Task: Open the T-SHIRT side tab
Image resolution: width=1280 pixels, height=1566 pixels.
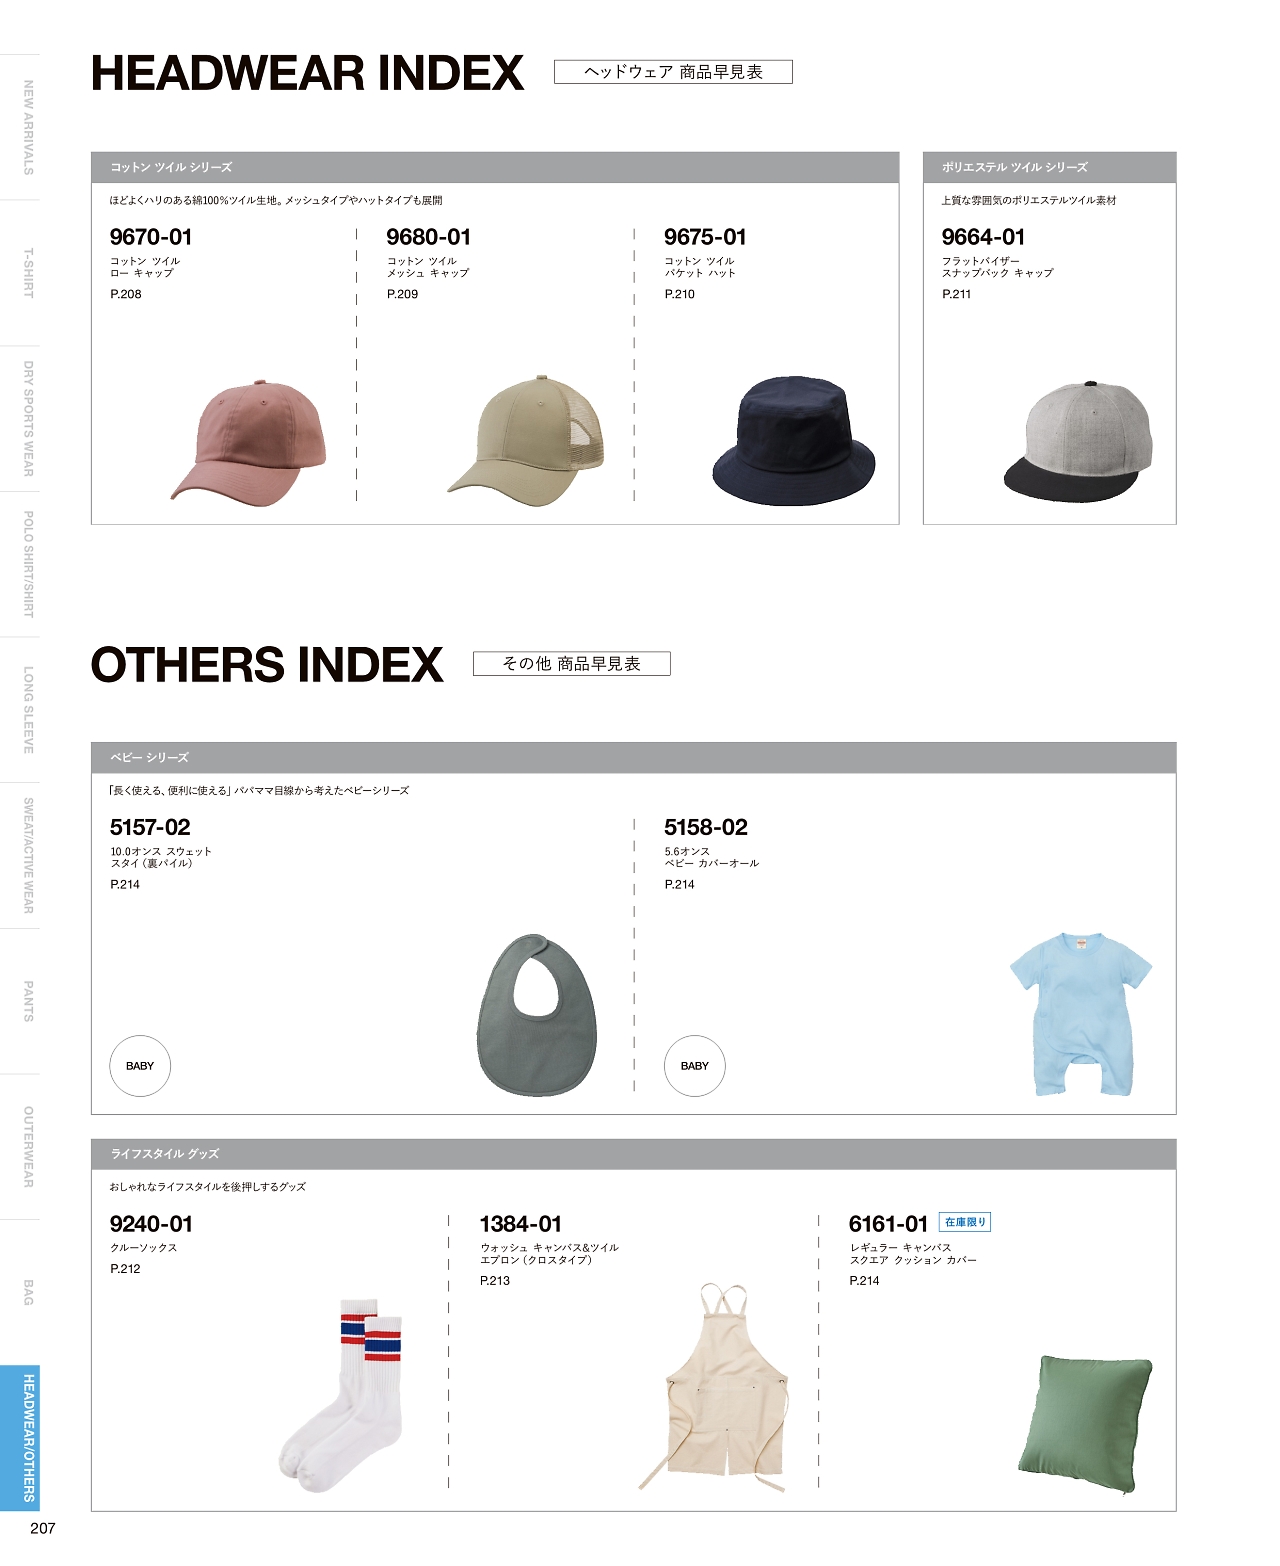Action: click(x=28, y=273)
